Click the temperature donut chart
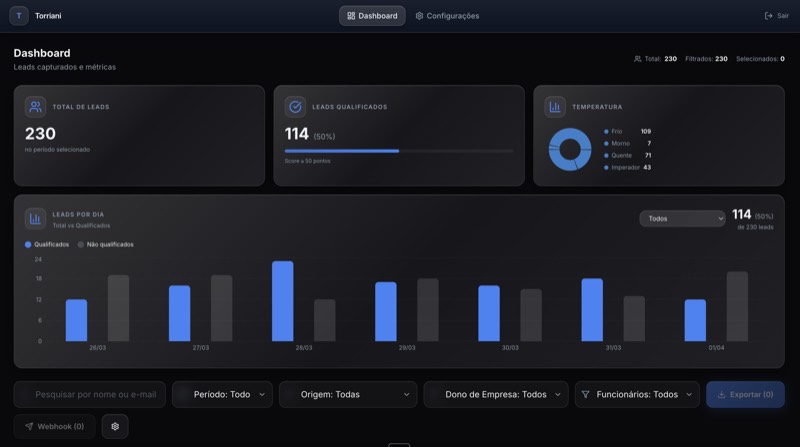Screen dimensions: 800x447 (x=570, y=150)
